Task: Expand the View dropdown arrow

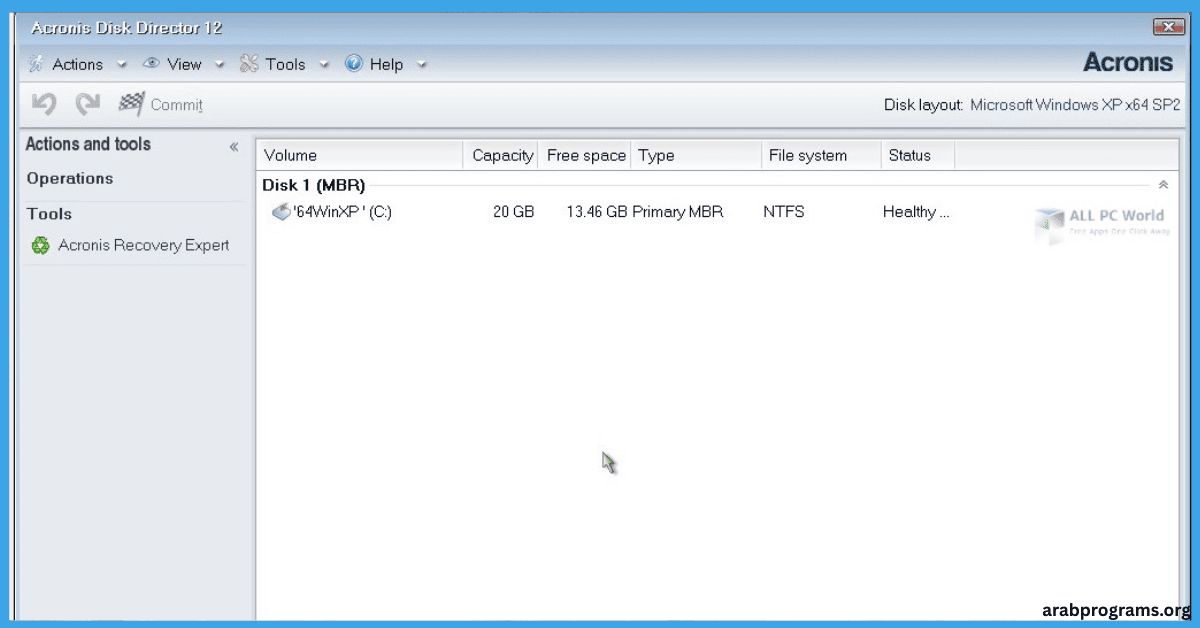Action: [219, 65]
